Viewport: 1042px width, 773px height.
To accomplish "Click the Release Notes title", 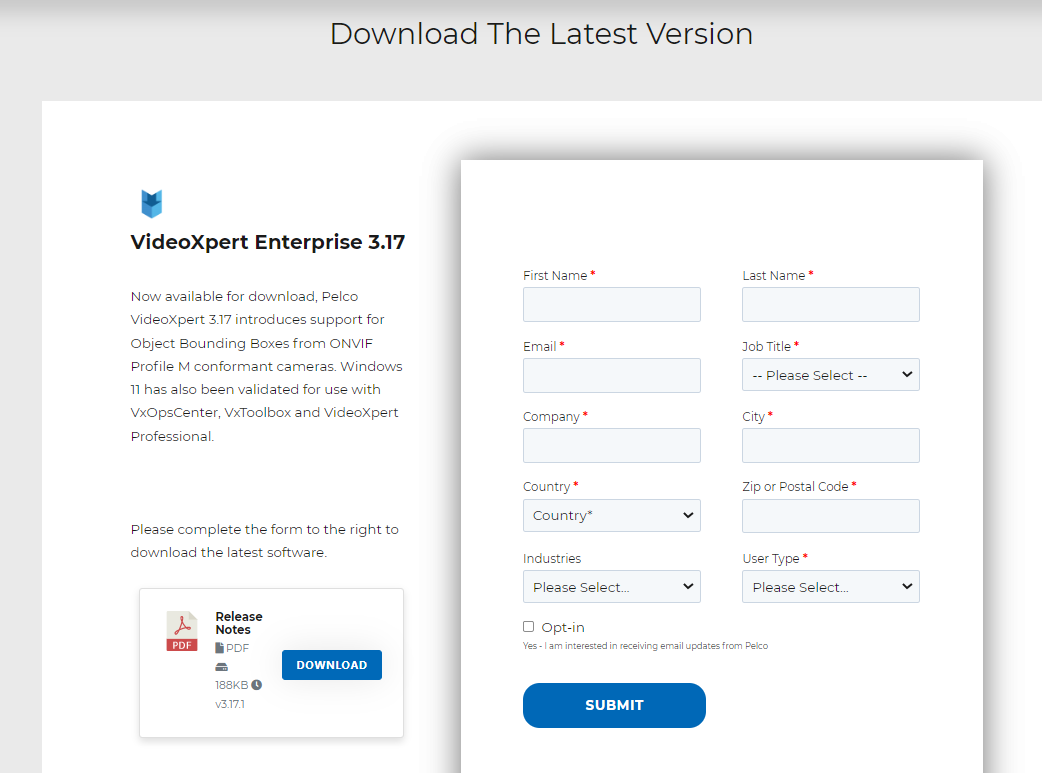I will 239,622.
